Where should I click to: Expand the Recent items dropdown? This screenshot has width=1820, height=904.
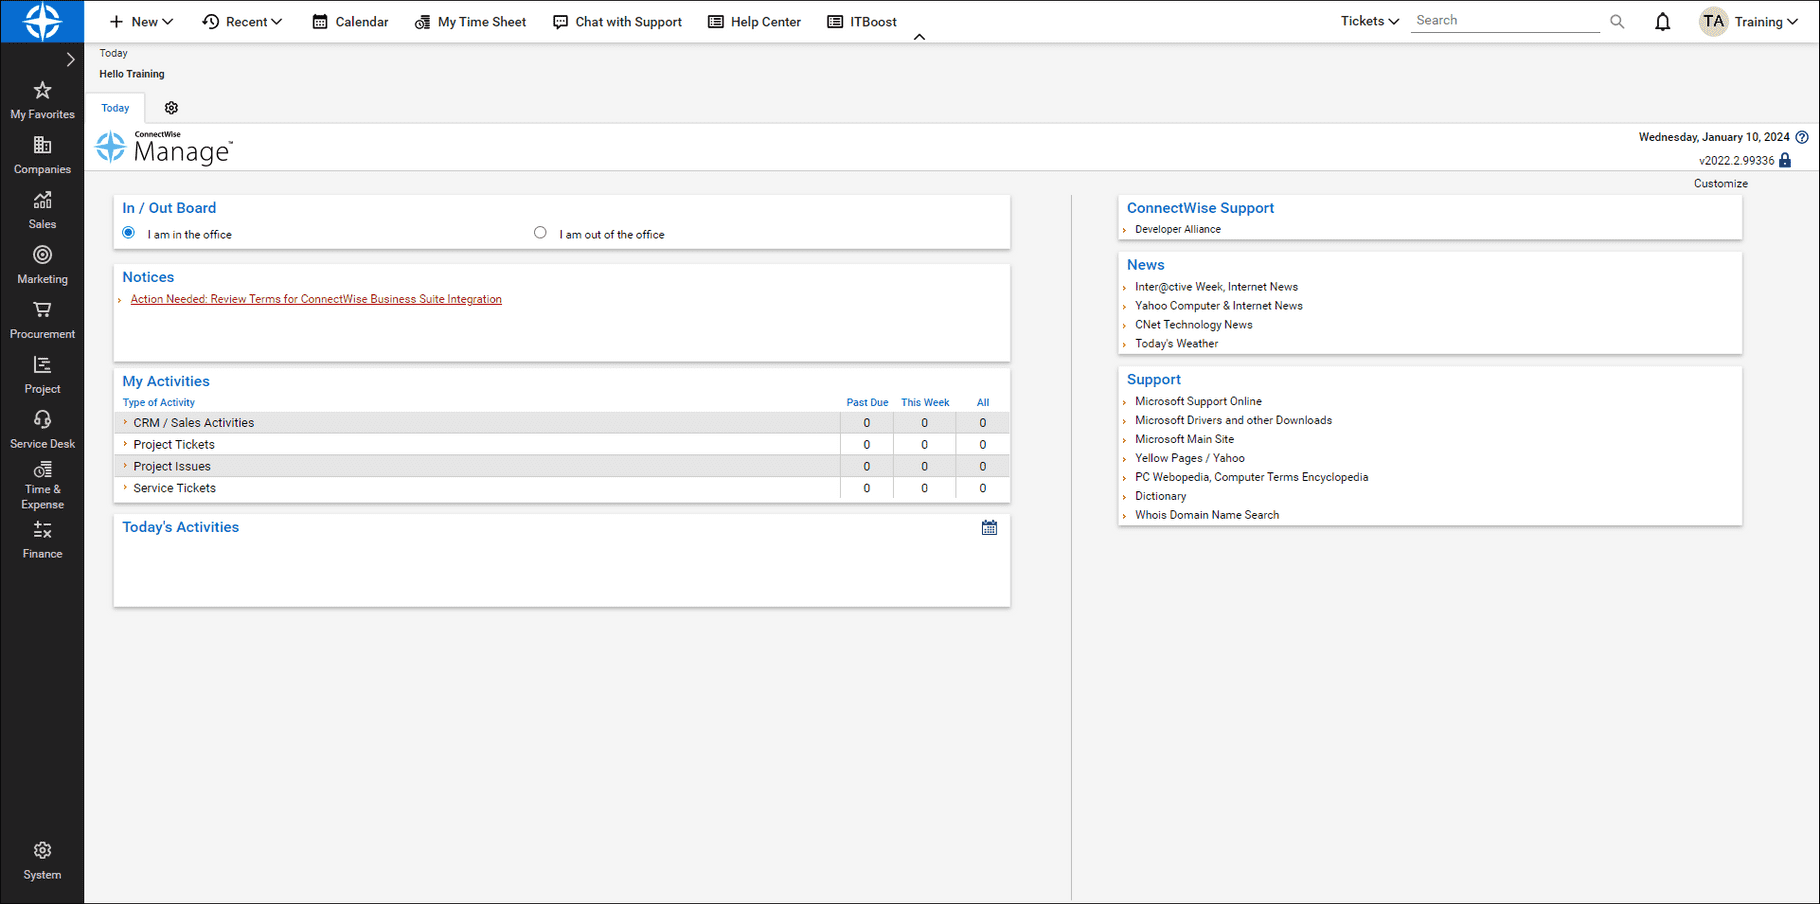tap(242, 21)
